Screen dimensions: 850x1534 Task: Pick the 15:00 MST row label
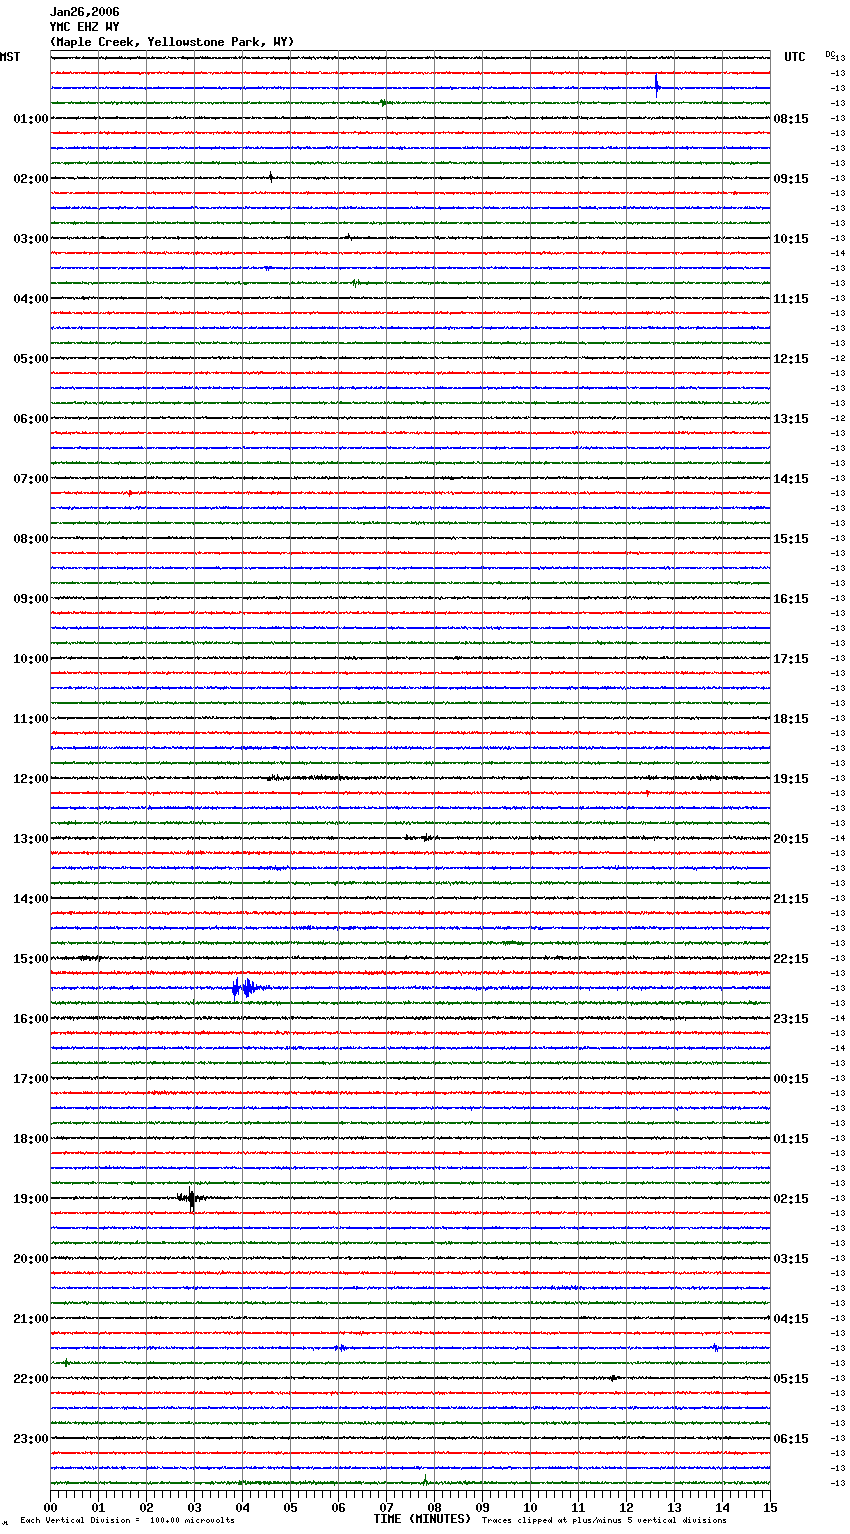pos(30,959)
